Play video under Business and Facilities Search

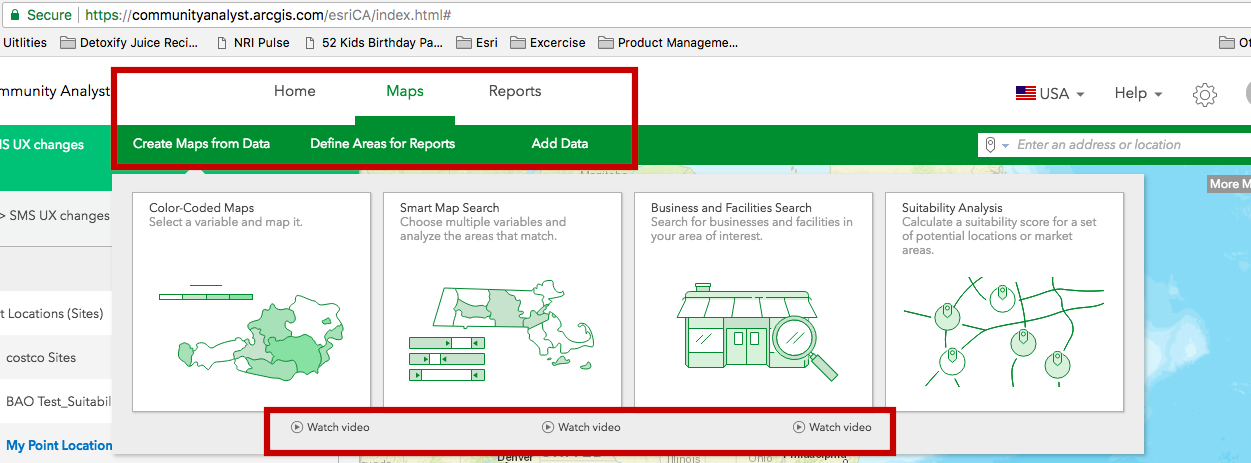pyautogui.click(x=833, y=427)
